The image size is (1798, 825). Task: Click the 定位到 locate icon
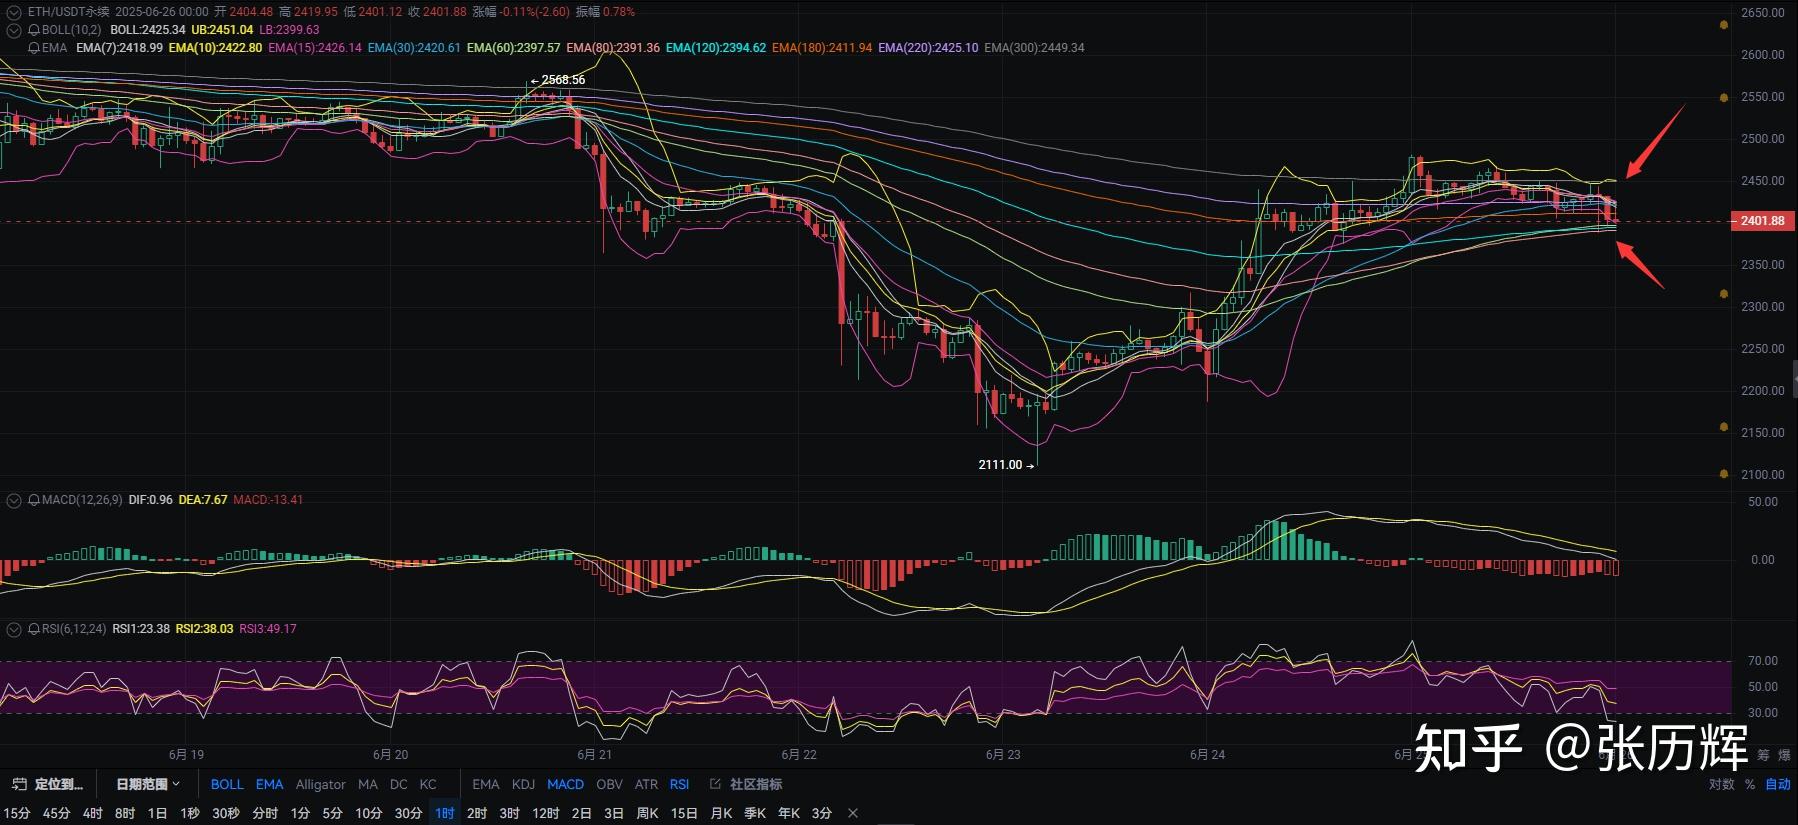pos(19,784)
